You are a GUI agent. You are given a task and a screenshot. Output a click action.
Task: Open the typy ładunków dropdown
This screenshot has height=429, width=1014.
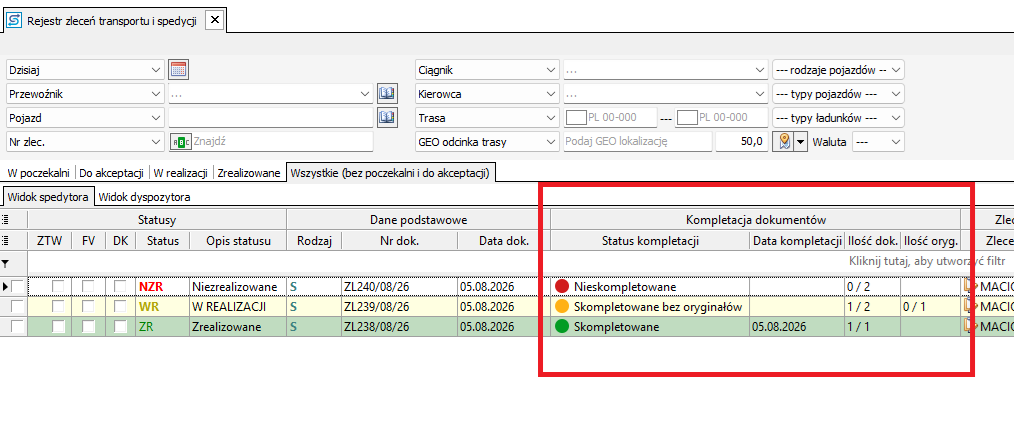838,118
